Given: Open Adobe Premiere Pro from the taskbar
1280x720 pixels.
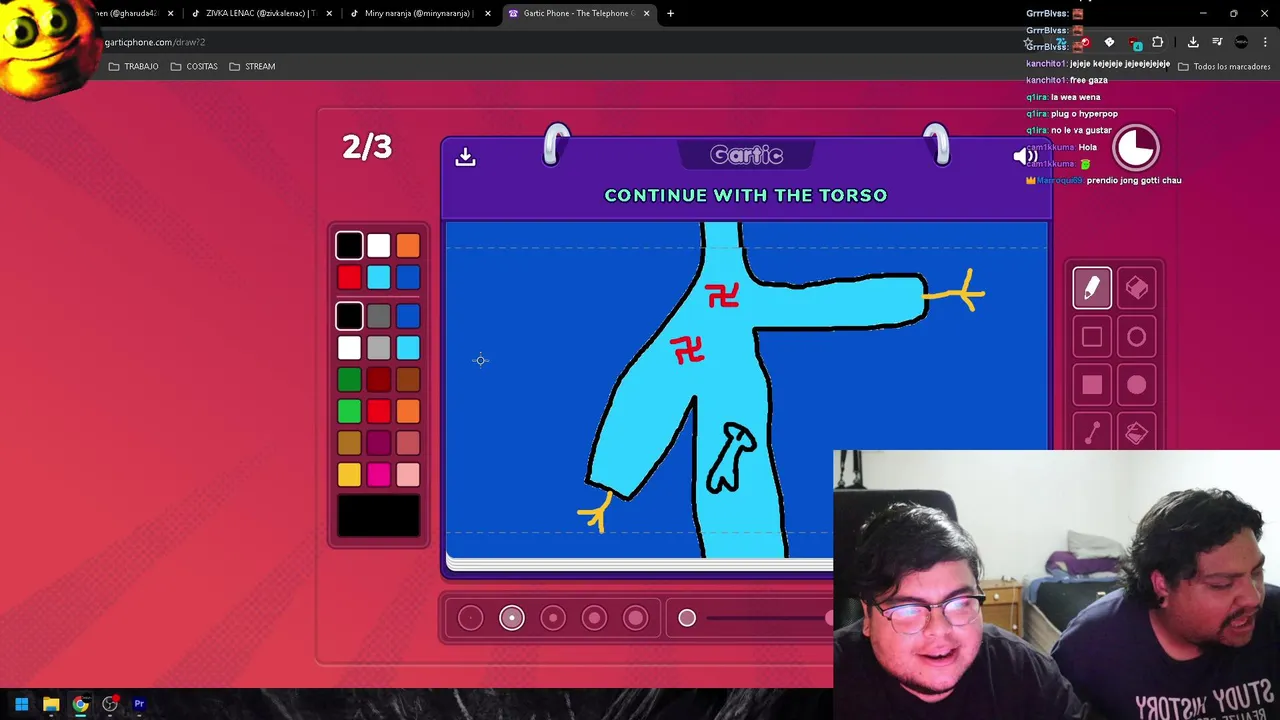Looking at the screenshot, I should pyautogui.click(x=139, y=704).
